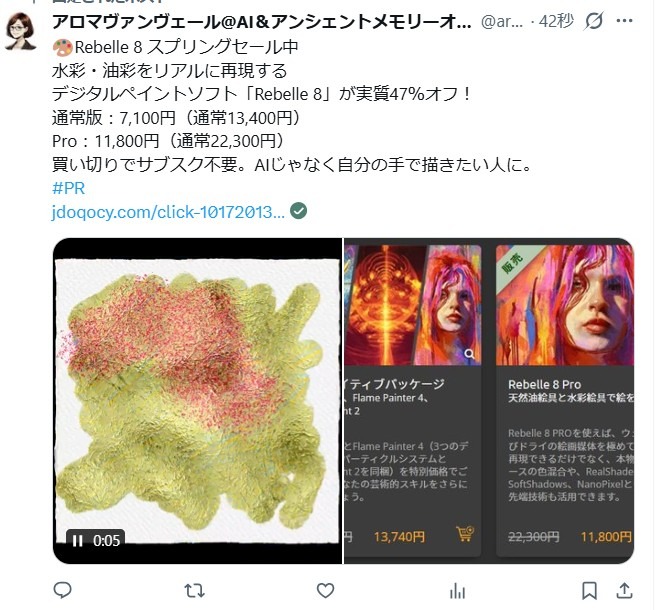
Task: Open the gold foil painting video
Action: click(x=197, y=401)
